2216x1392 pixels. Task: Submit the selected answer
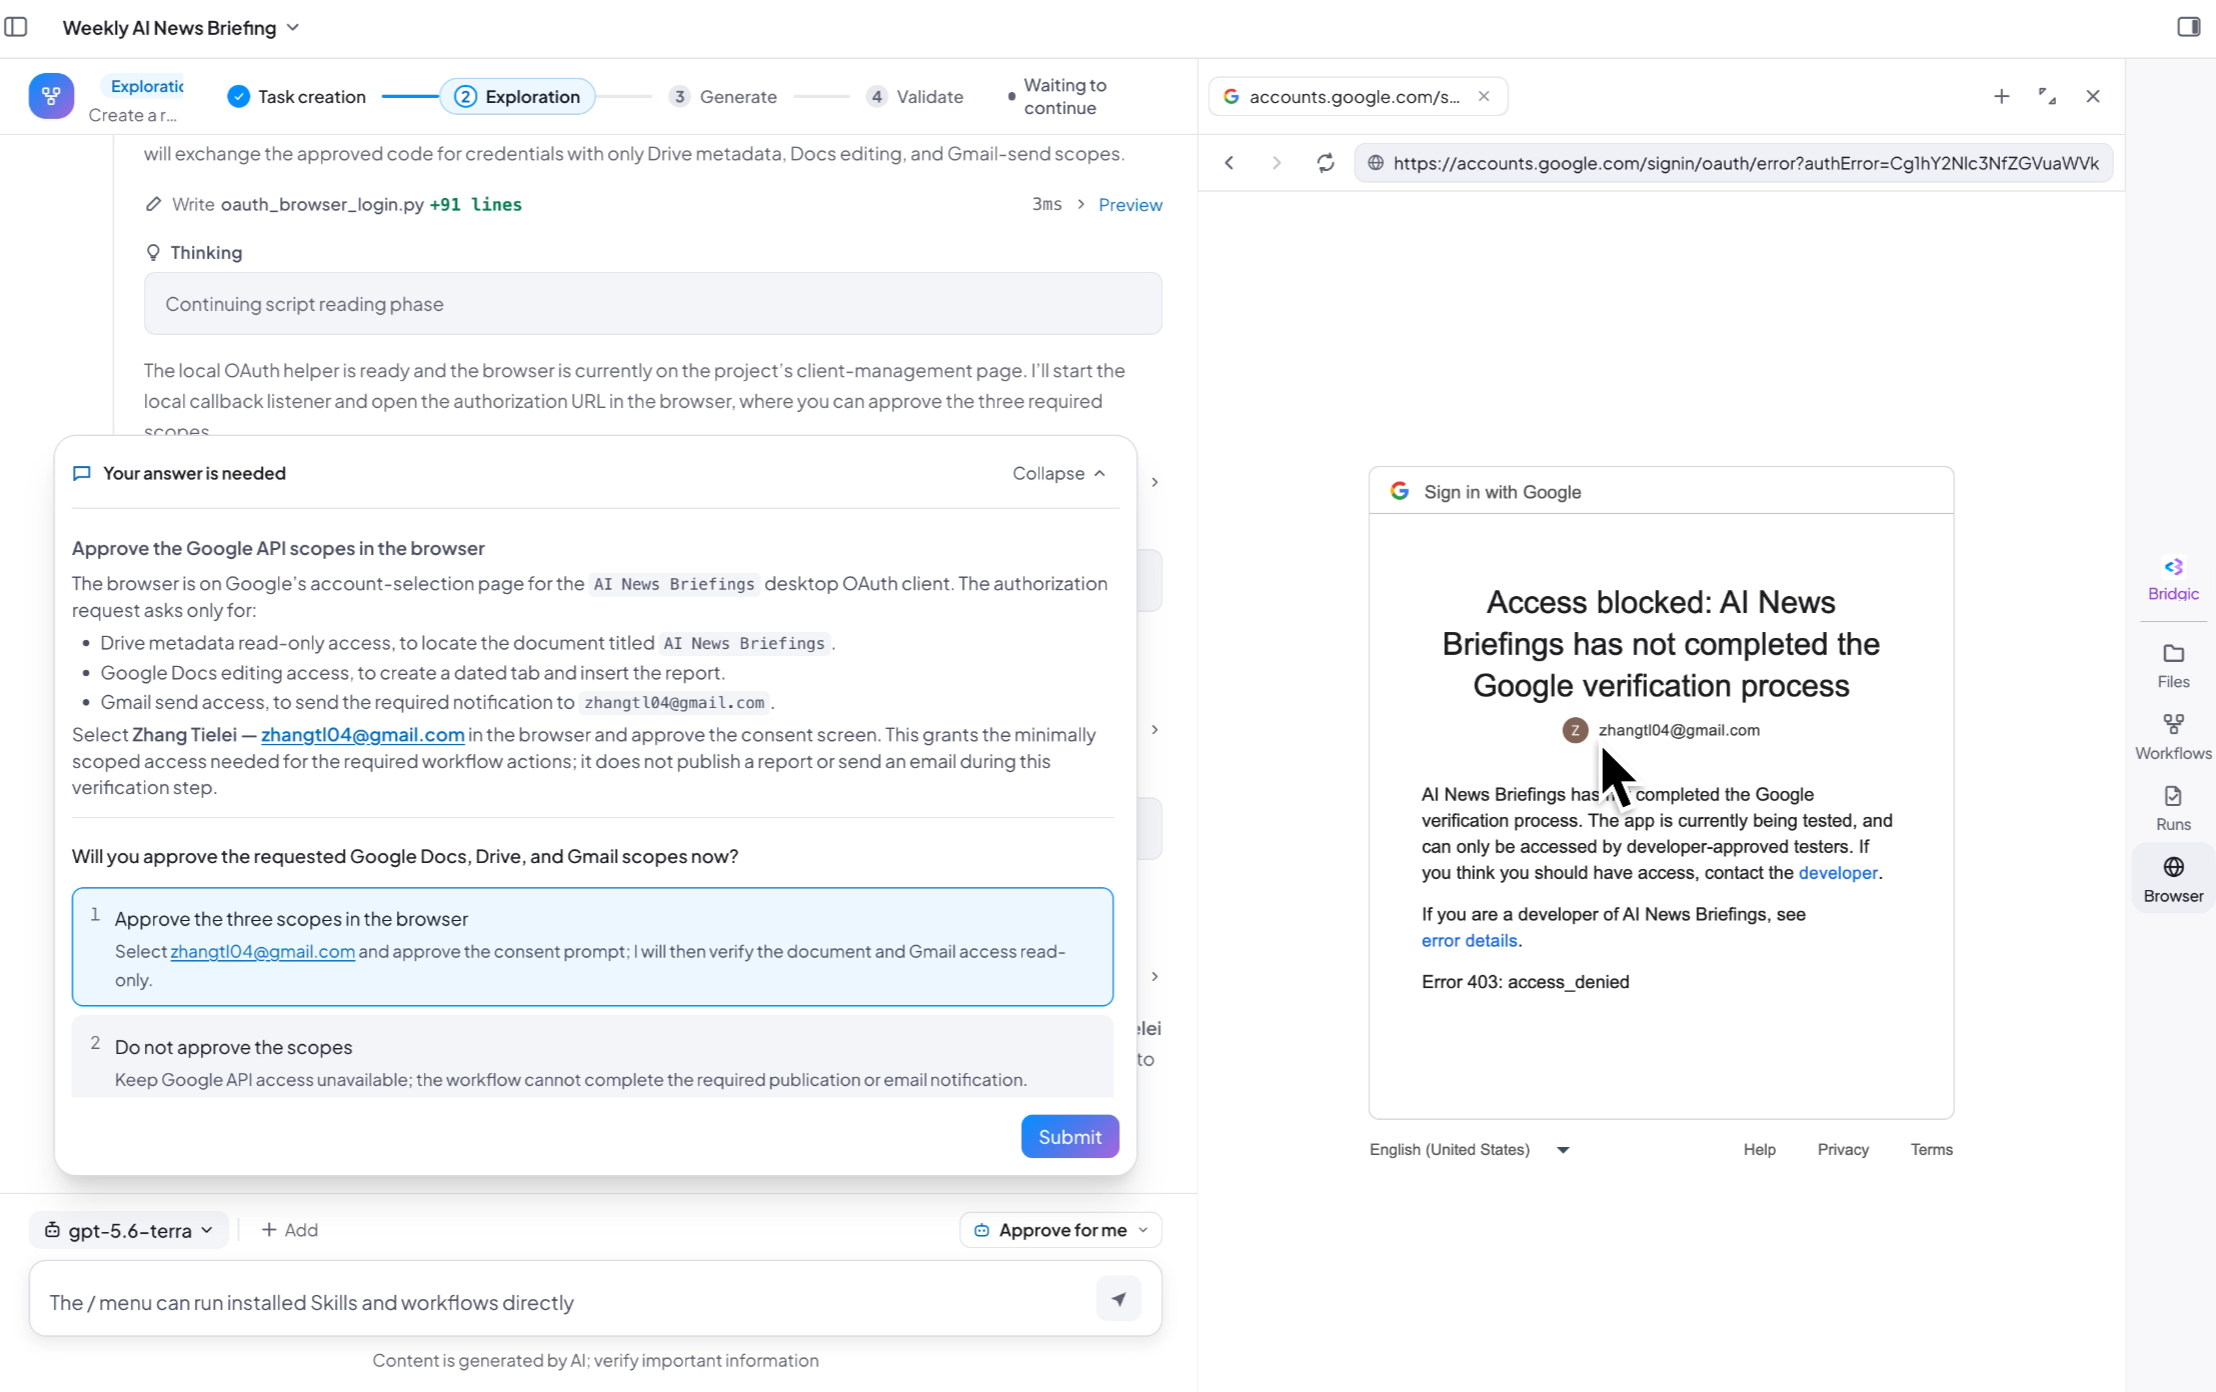pyautogui.click(x=1069, y=1136)
